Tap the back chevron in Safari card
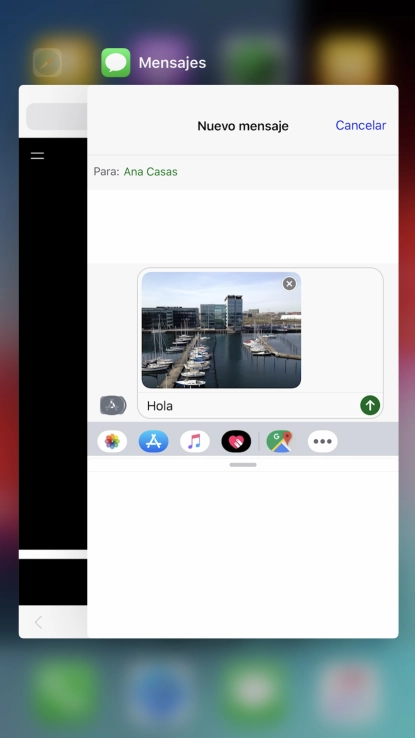The height and width of the screenshot is (738, 415). pyautogui.click(x=38, y=622)
